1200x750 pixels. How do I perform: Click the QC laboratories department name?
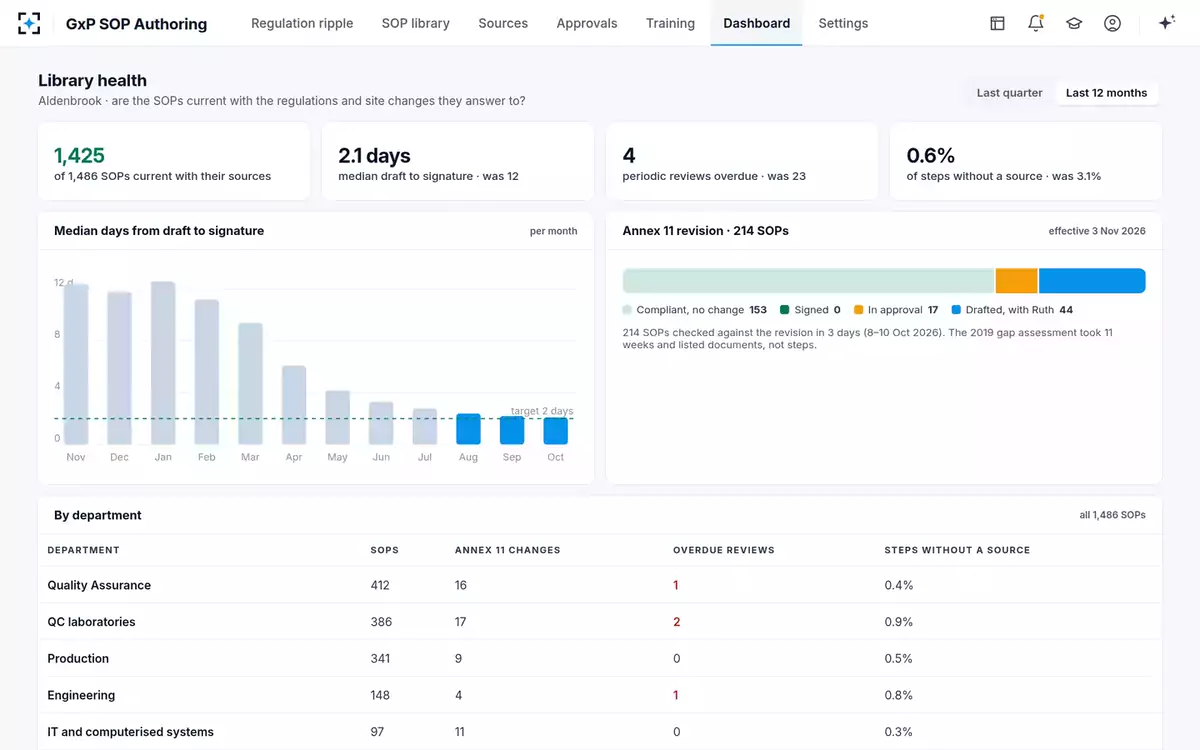(x=91, y=622)
